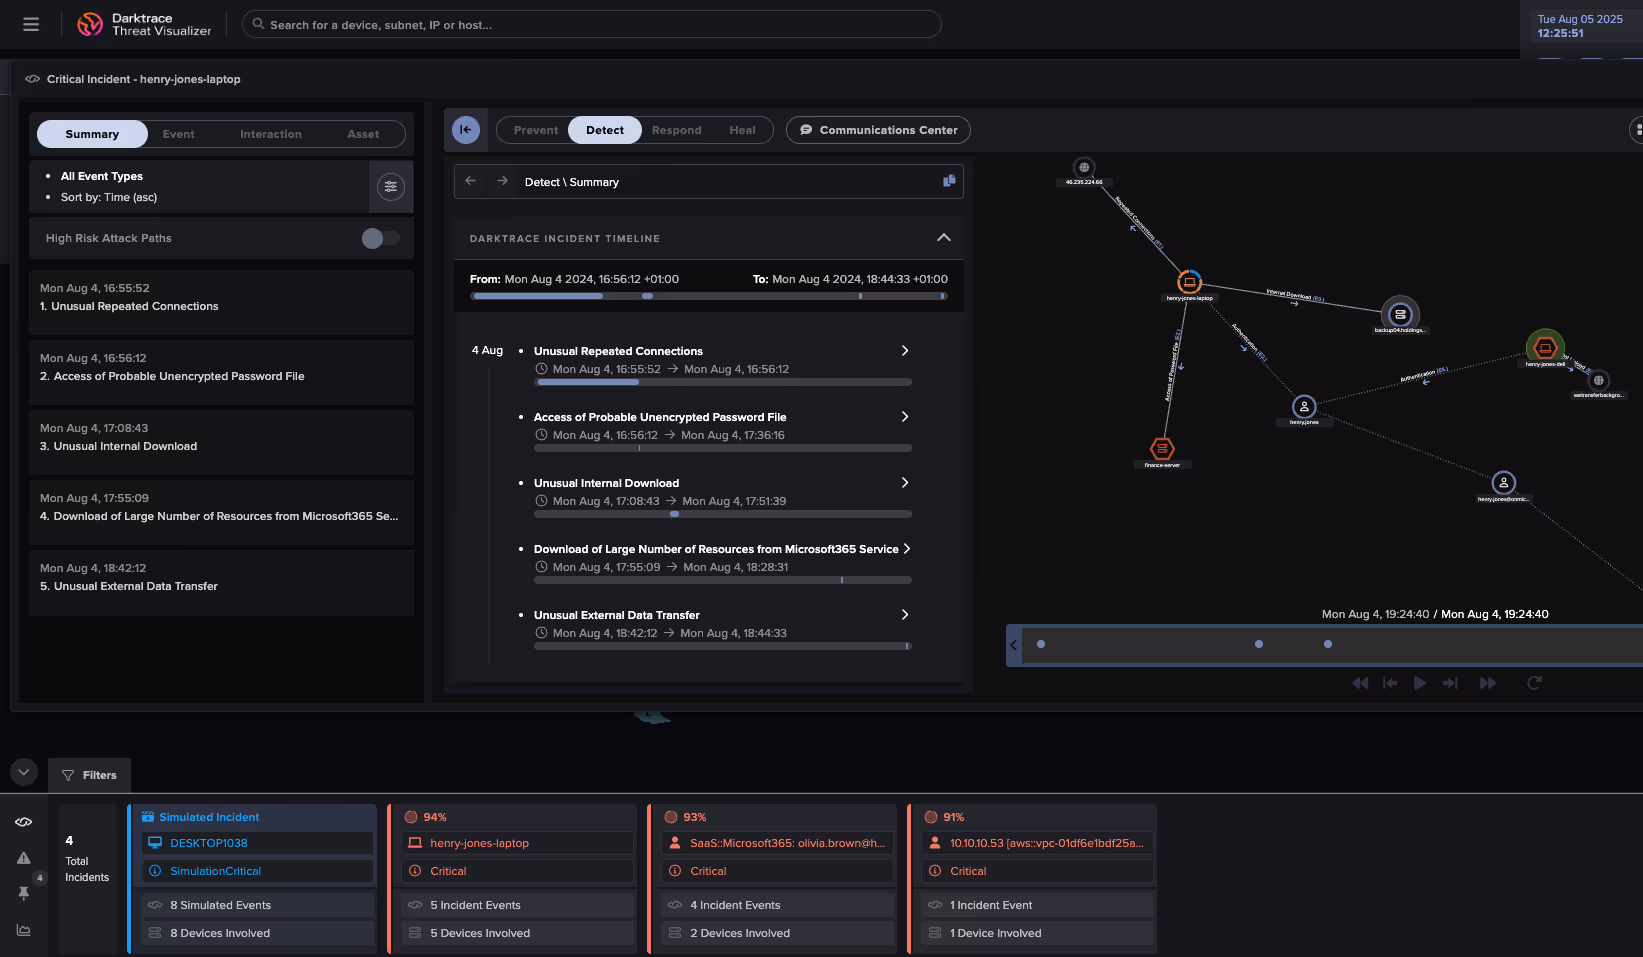Click the Darktrace Threat Visualizer logo
The height and width of the screenshot is (957, 1643).
coord(145,24)
